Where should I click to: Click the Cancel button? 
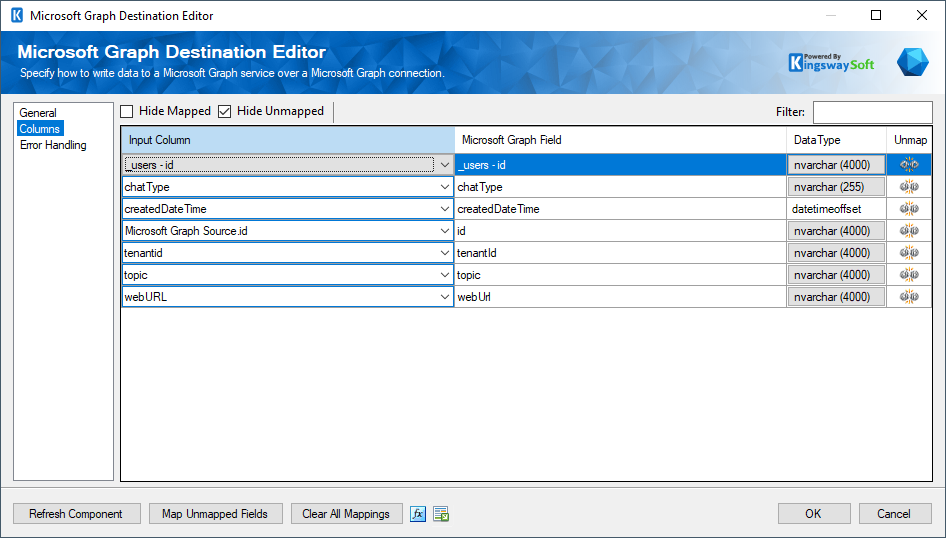[x=895, y=514]
